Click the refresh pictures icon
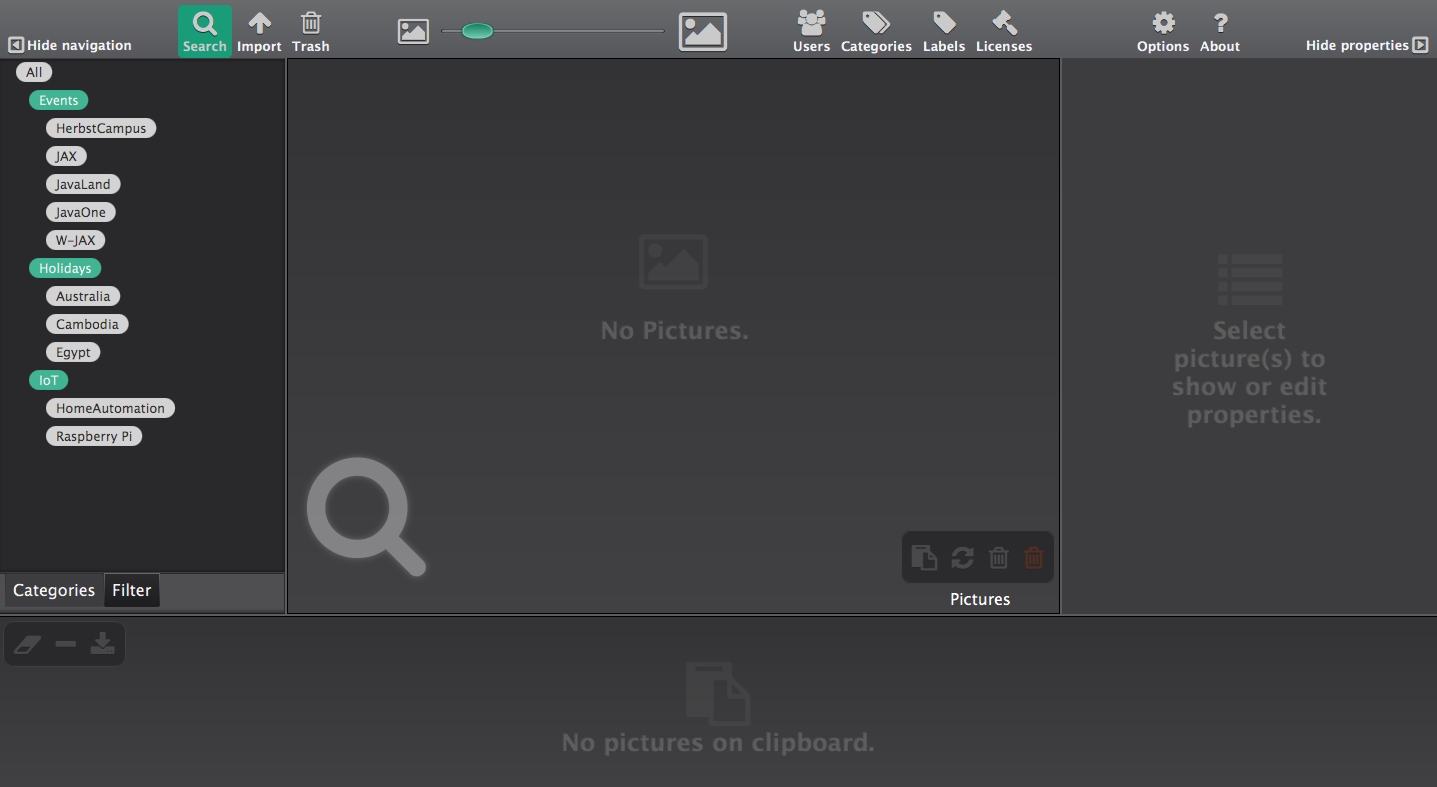Screen dimensions: 1437x787 pyautogui.click(x=962, y=558)
